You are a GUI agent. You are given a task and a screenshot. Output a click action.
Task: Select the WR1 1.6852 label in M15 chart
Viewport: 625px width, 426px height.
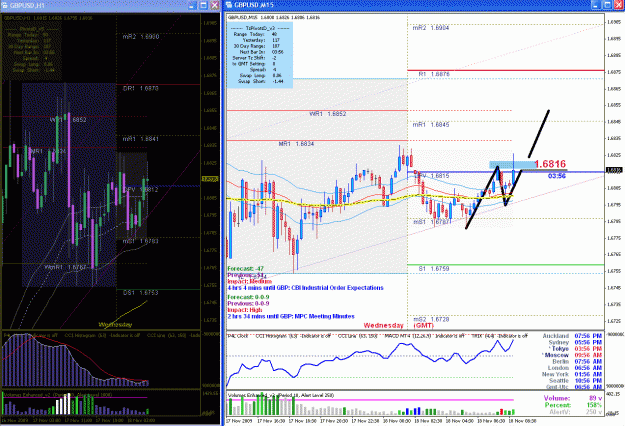pyautogui.click(x=328, y=114)
